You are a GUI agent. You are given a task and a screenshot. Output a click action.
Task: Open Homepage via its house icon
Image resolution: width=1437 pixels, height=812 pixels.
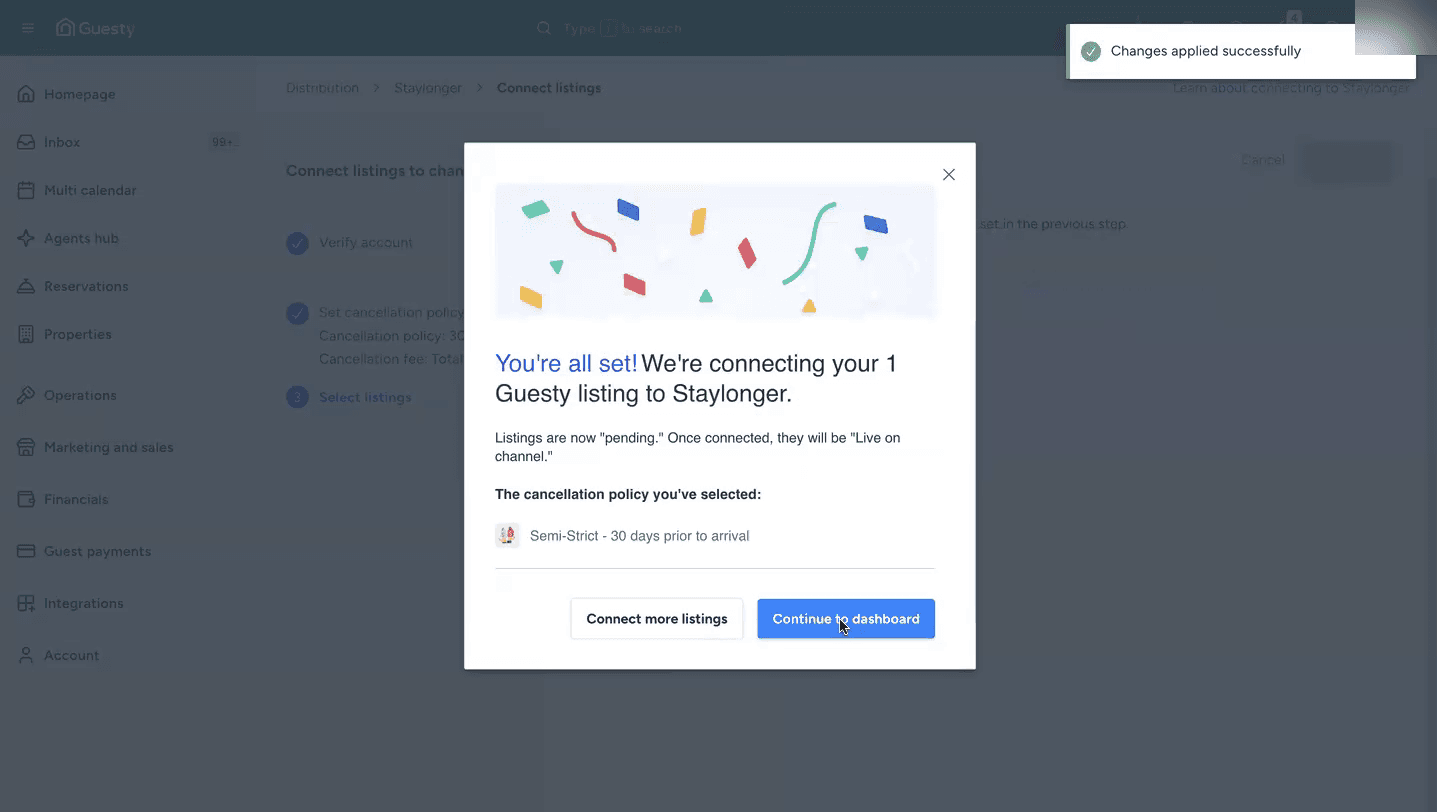pos(26,94)
